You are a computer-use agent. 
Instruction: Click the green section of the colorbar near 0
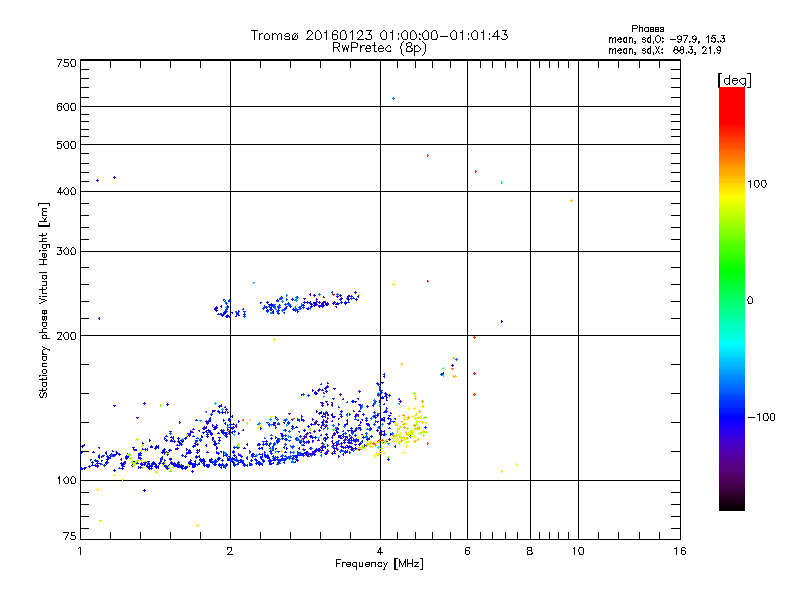pyautogui.click(x=732, y=286)
